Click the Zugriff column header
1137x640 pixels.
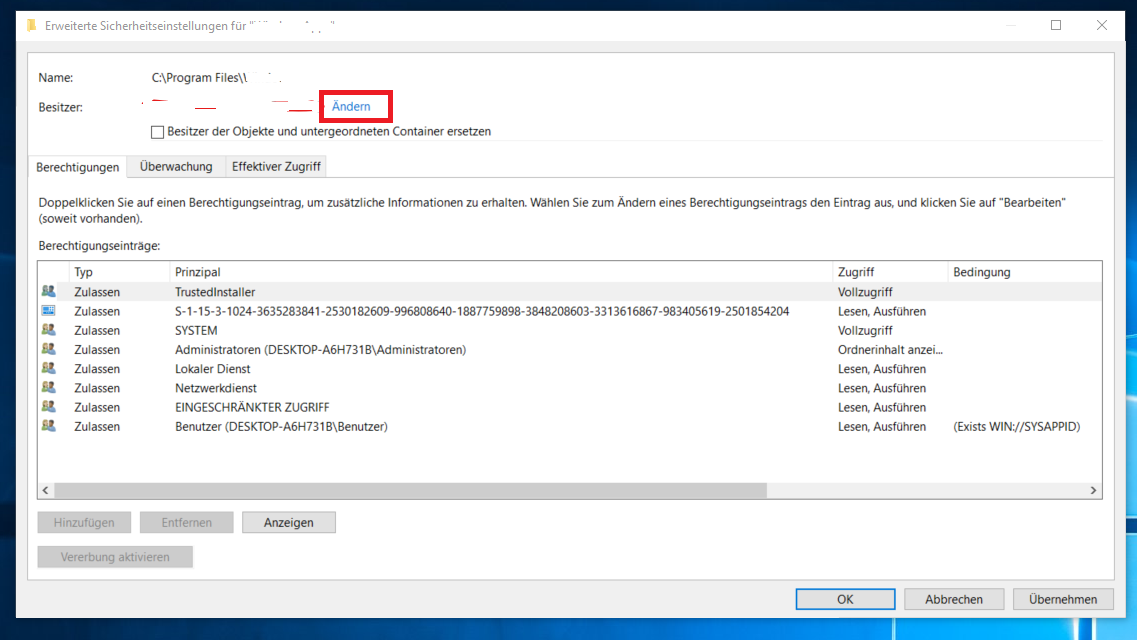pyautogui.click(x=890, y=272)
